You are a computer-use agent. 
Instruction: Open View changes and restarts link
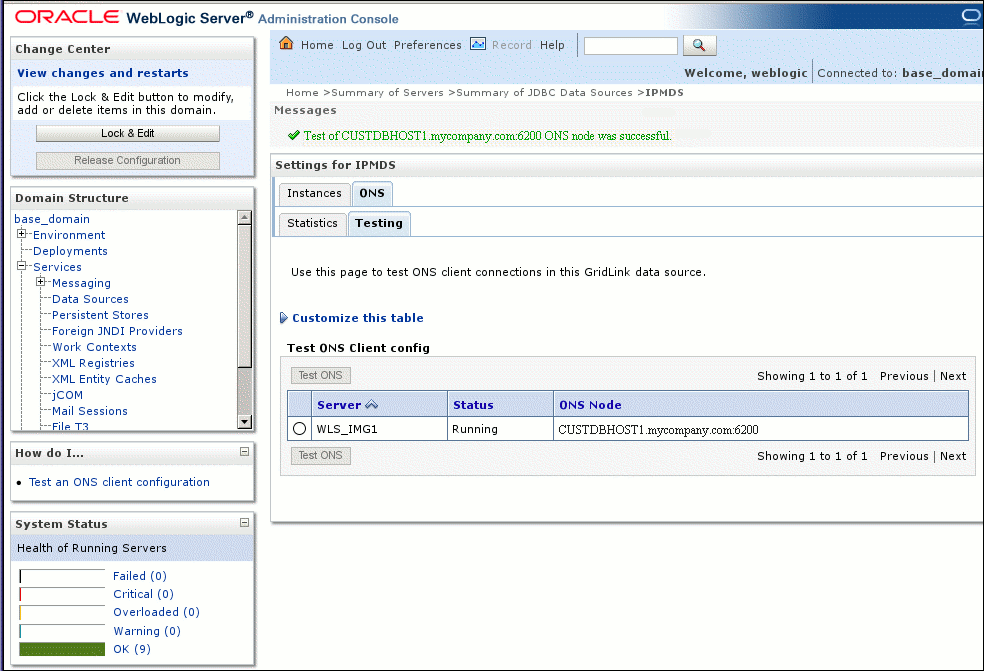pos(103,73)
